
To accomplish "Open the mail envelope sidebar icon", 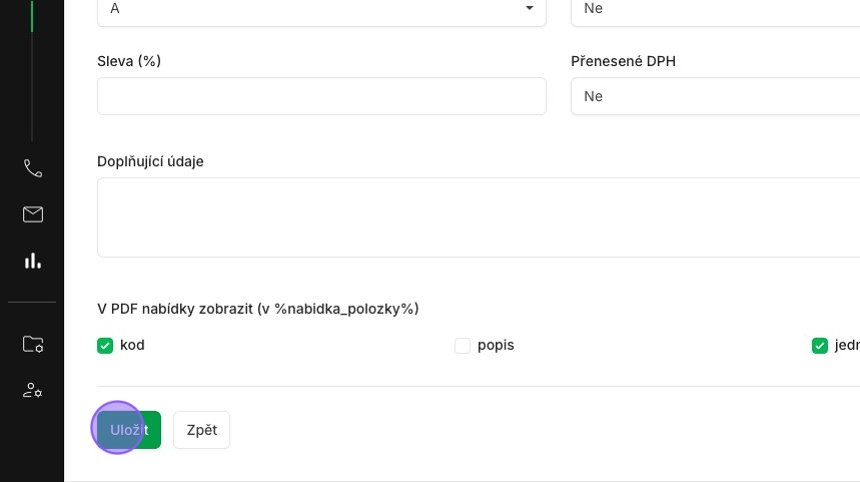I will [x=32, y=214].
